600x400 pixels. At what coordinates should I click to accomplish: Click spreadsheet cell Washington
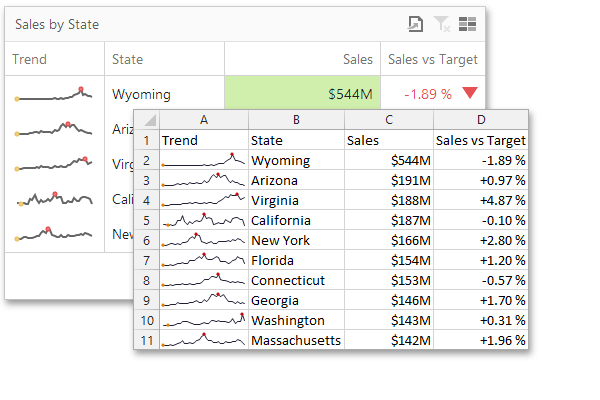[x=296, y=320]
